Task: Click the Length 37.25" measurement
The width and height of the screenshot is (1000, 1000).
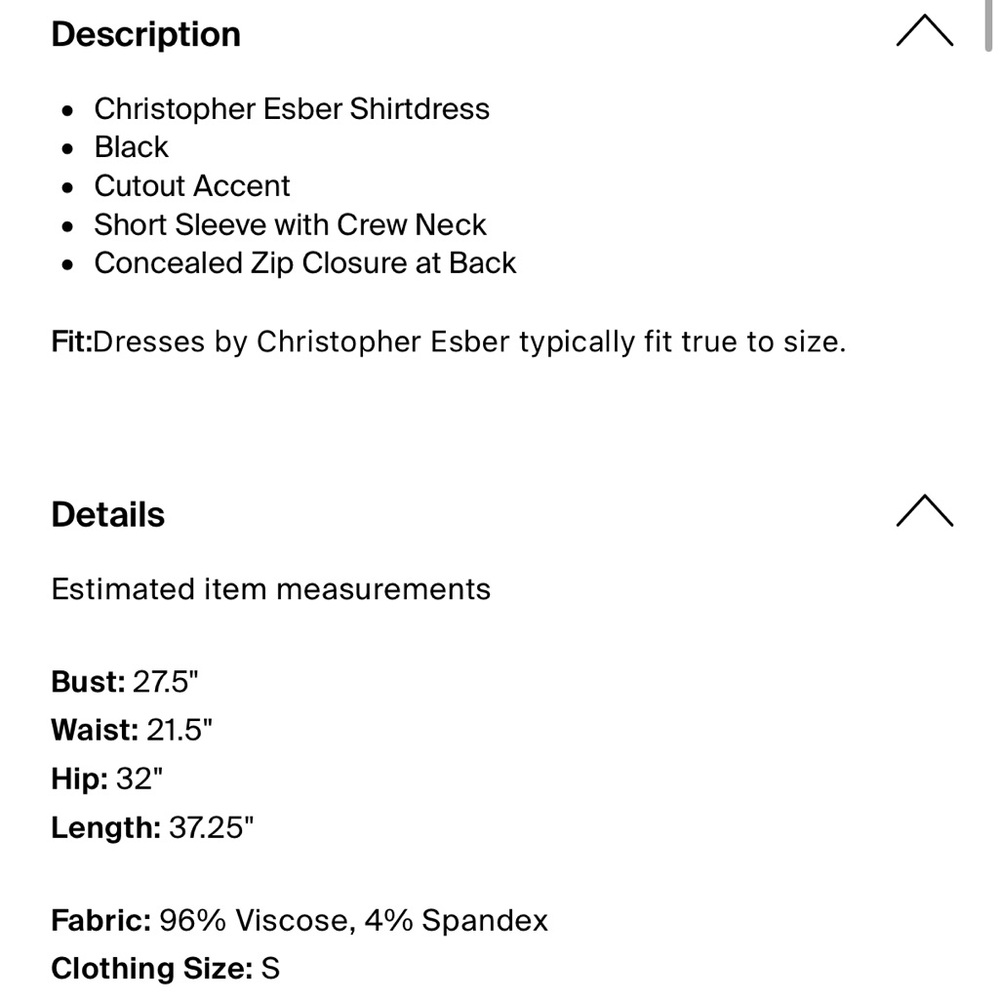Action: tap(152, 827)
